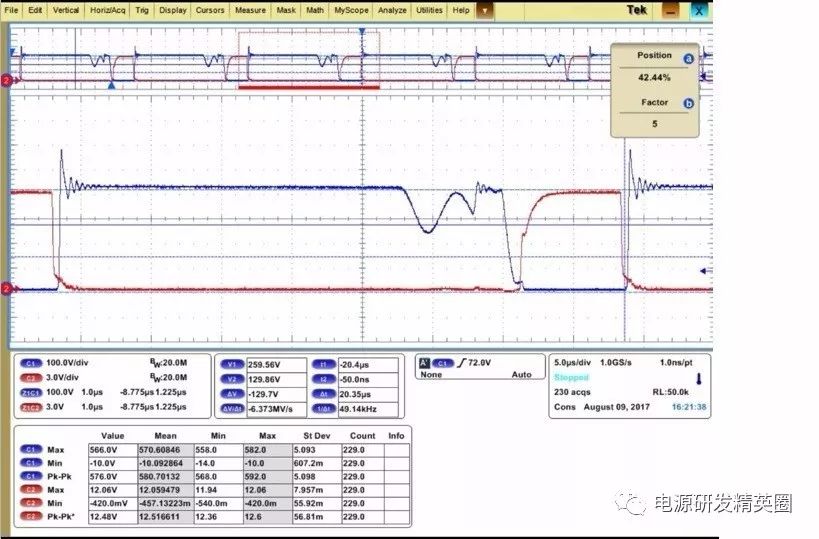Click the red channel 2 ground marker
Viewport: 819px width, 539px height.
pyautogui.click(x=6, y=289)
